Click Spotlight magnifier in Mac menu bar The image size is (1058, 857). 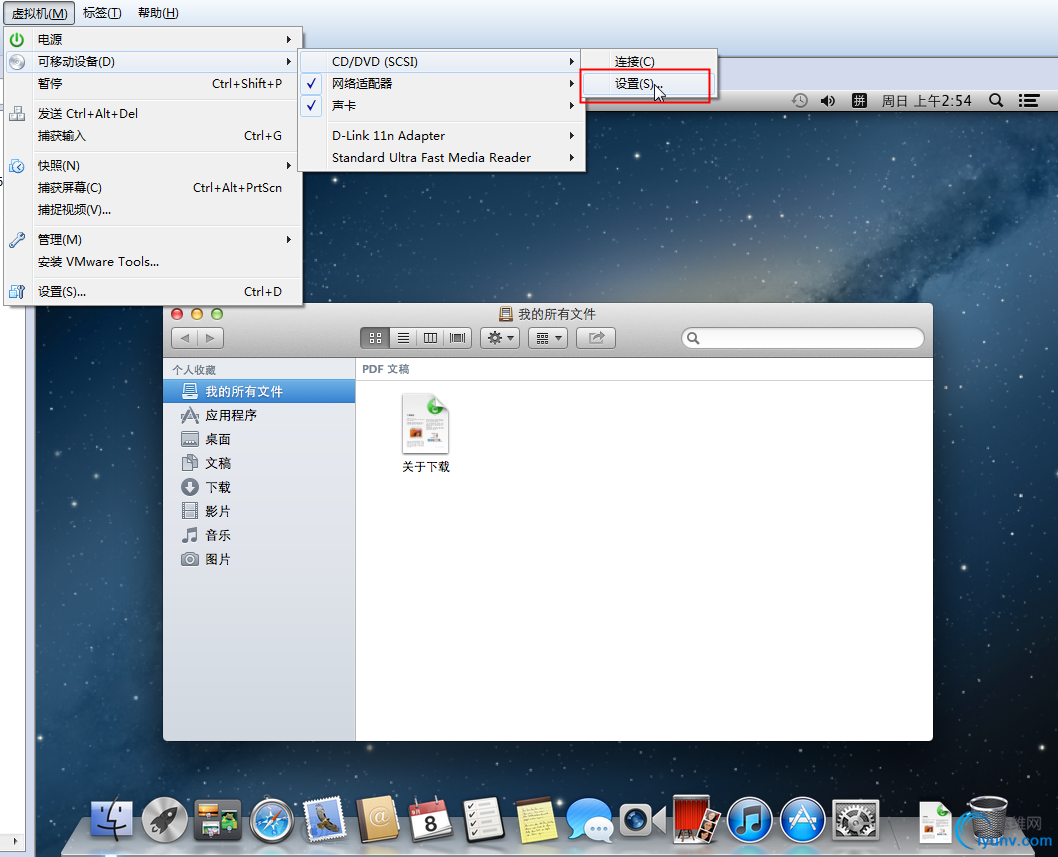coord(995,101)
